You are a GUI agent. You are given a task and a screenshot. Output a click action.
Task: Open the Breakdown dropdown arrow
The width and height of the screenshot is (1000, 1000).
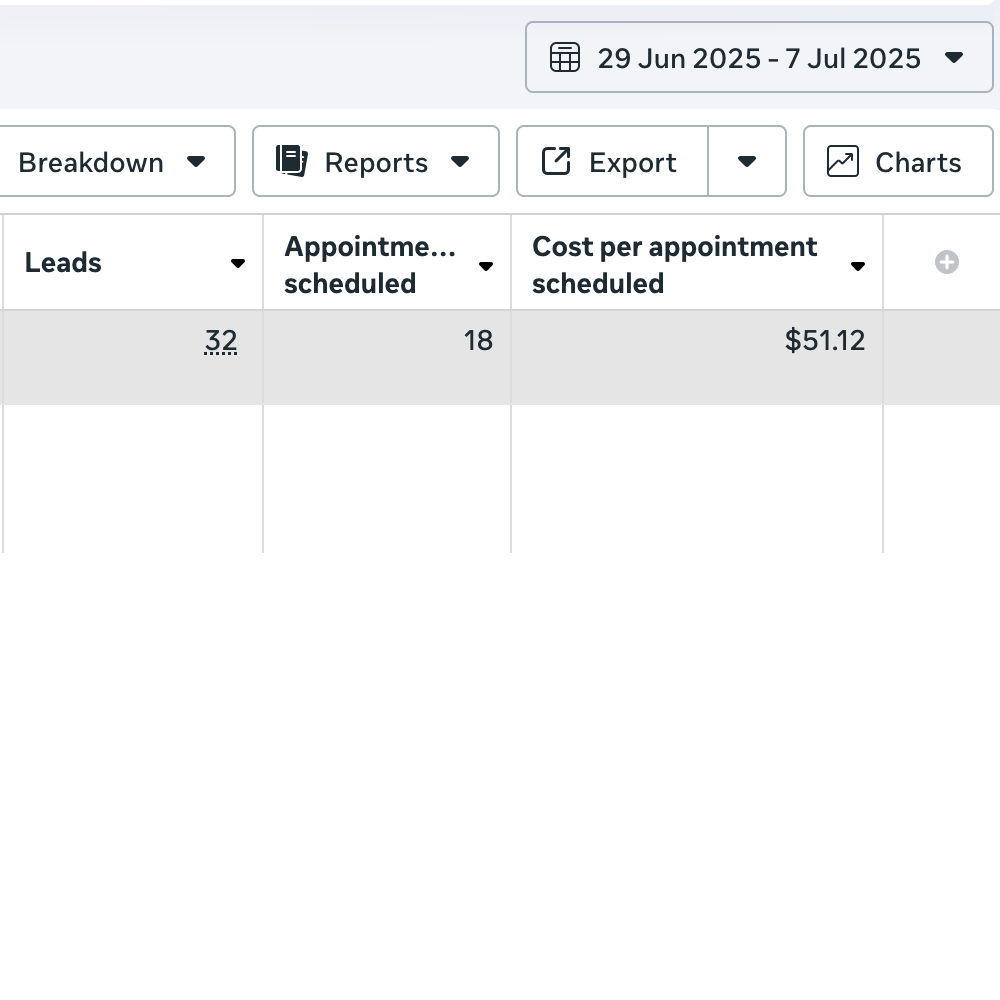point(196,161)
